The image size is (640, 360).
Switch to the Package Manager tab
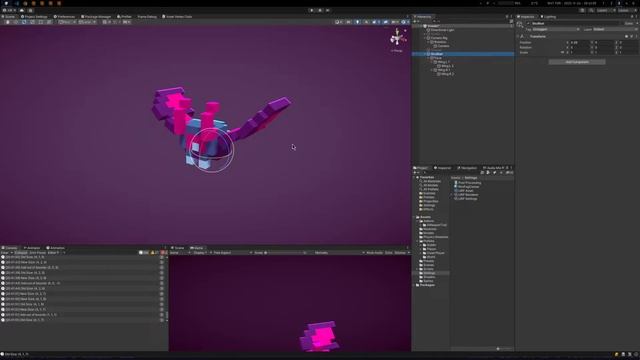[96, 17]
